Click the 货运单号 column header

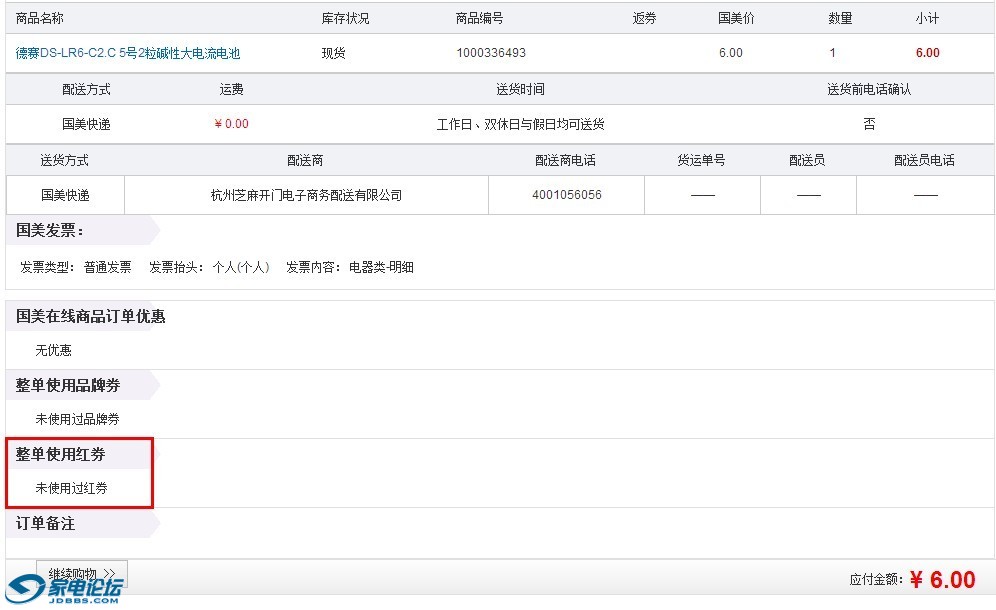pos(701,160)
